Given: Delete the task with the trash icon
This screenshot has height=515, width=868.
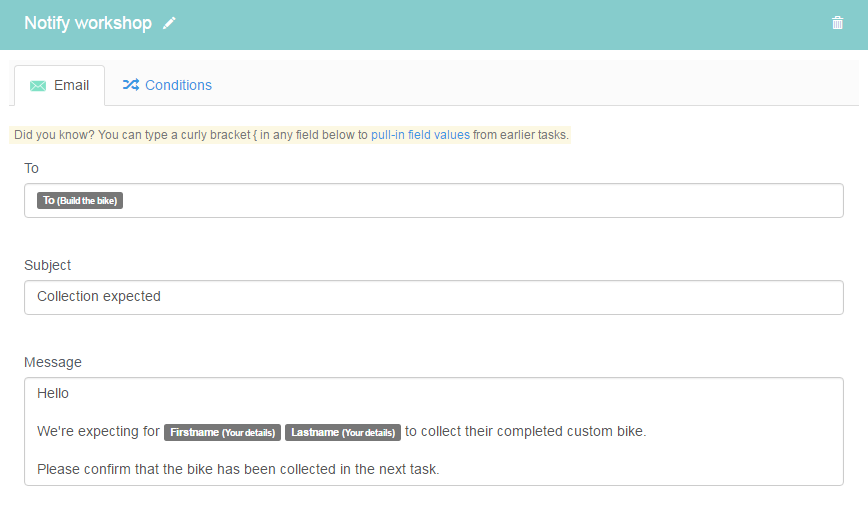Looking at the screenshot, I should click(x=837, y=23).
